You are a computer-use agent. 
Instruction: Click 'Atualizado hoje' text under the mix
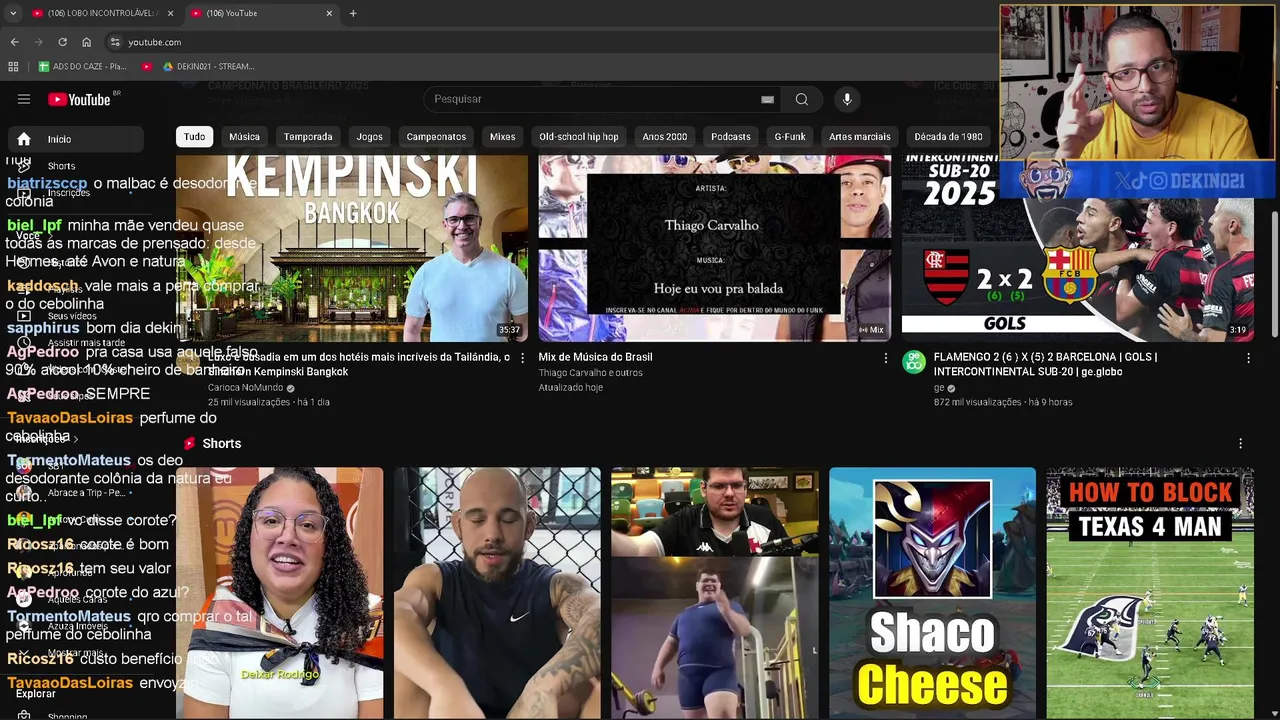tap(571, 387)
